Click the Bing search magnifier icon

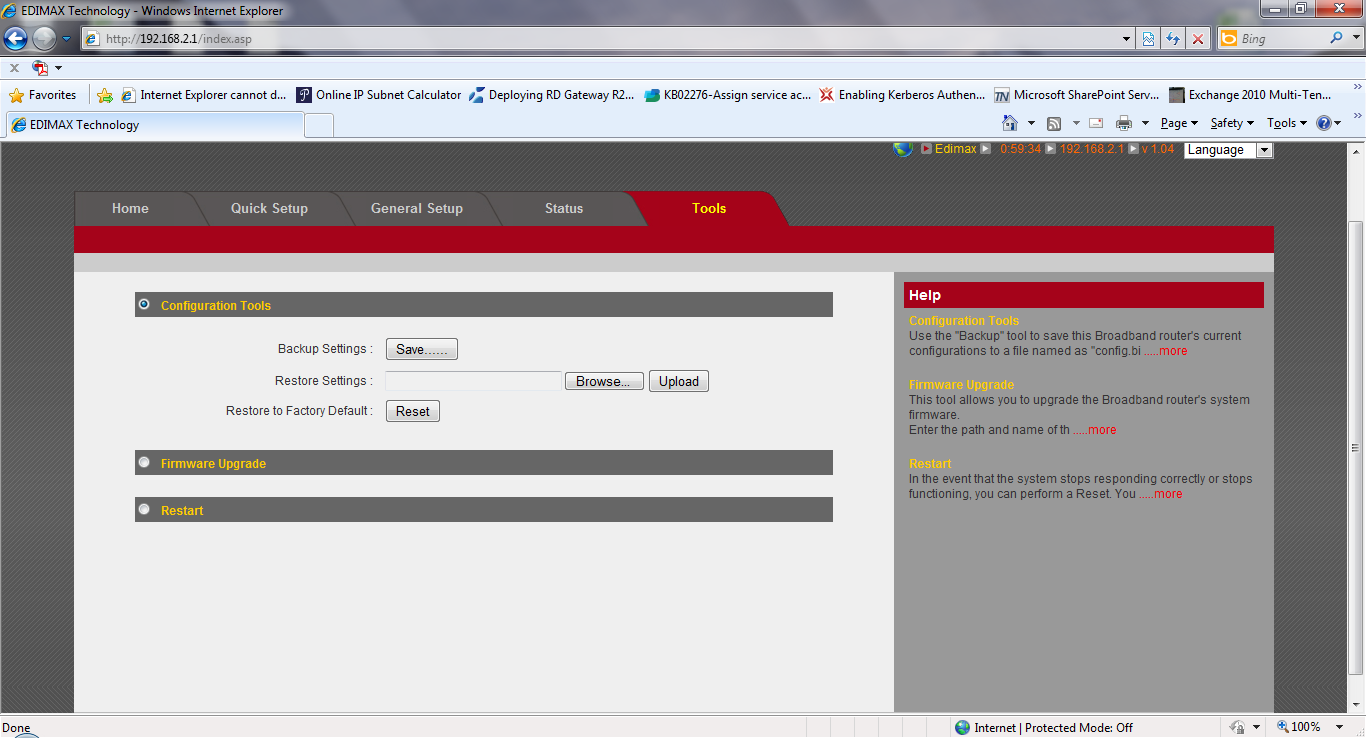tap(1338, 39)
